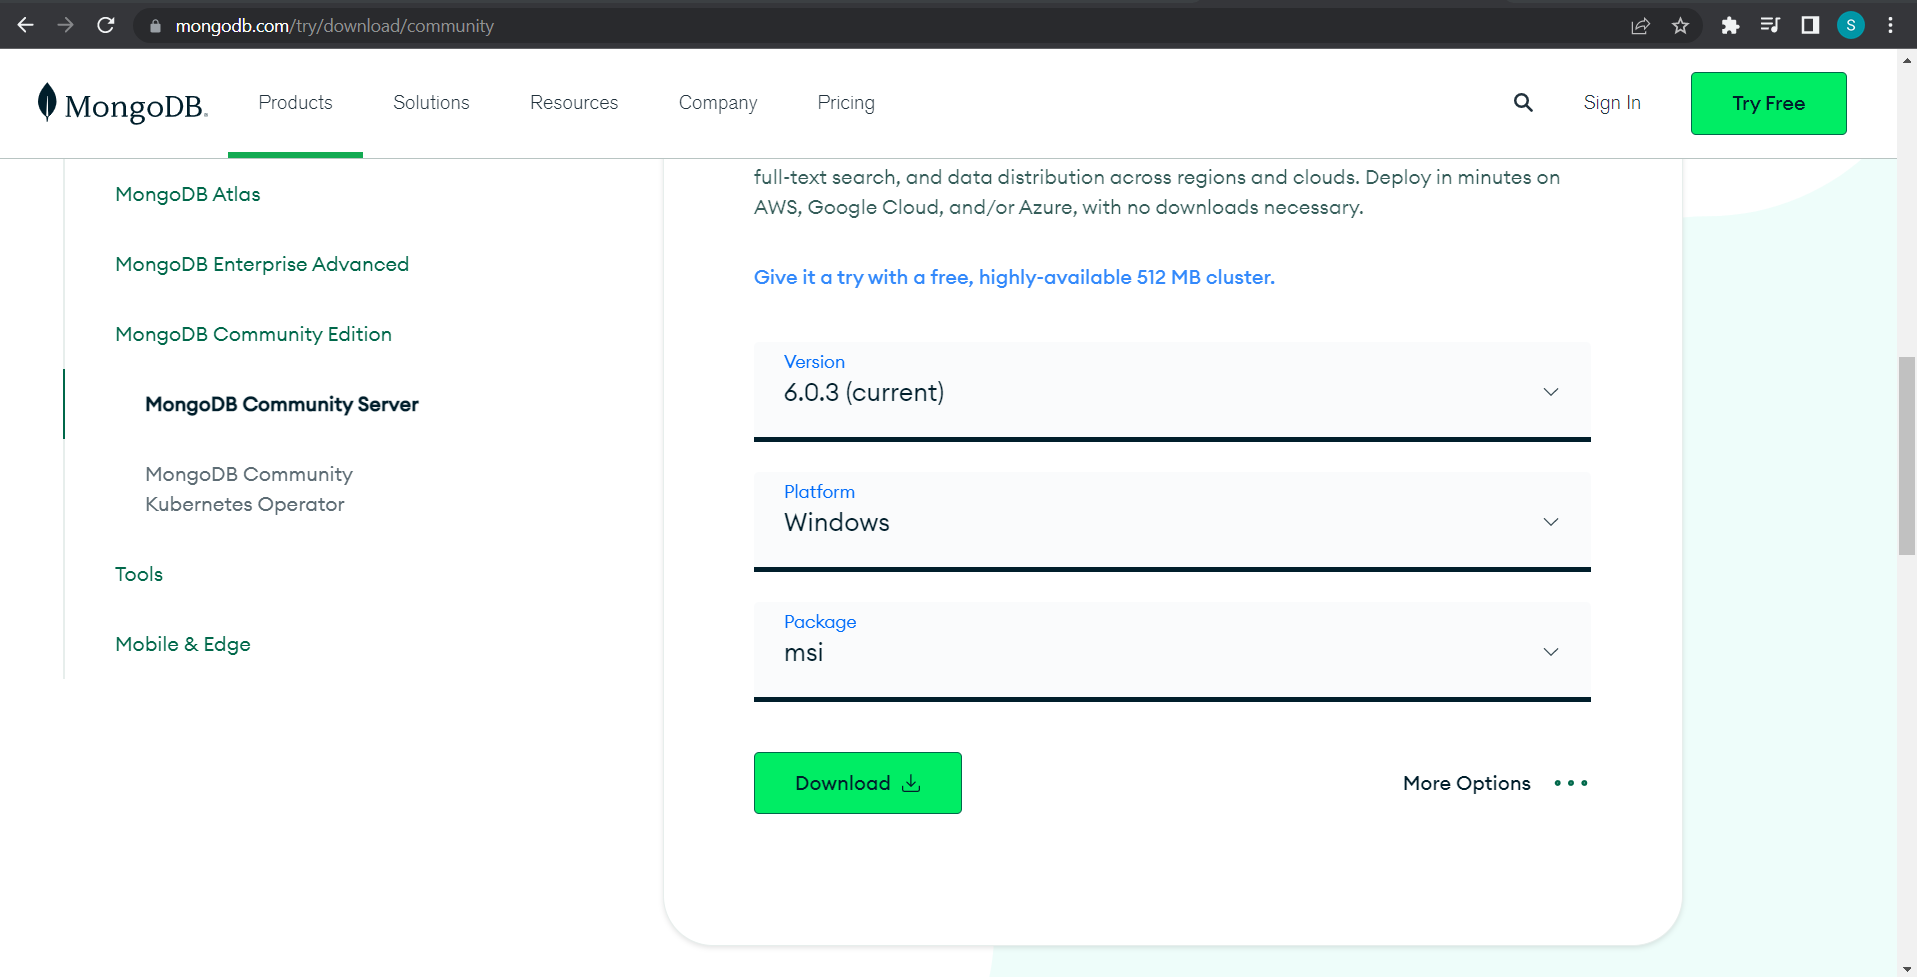Expand the Package msi dropdown
The height and width of the screenshot is (977, 1917).
(1171, 651)
